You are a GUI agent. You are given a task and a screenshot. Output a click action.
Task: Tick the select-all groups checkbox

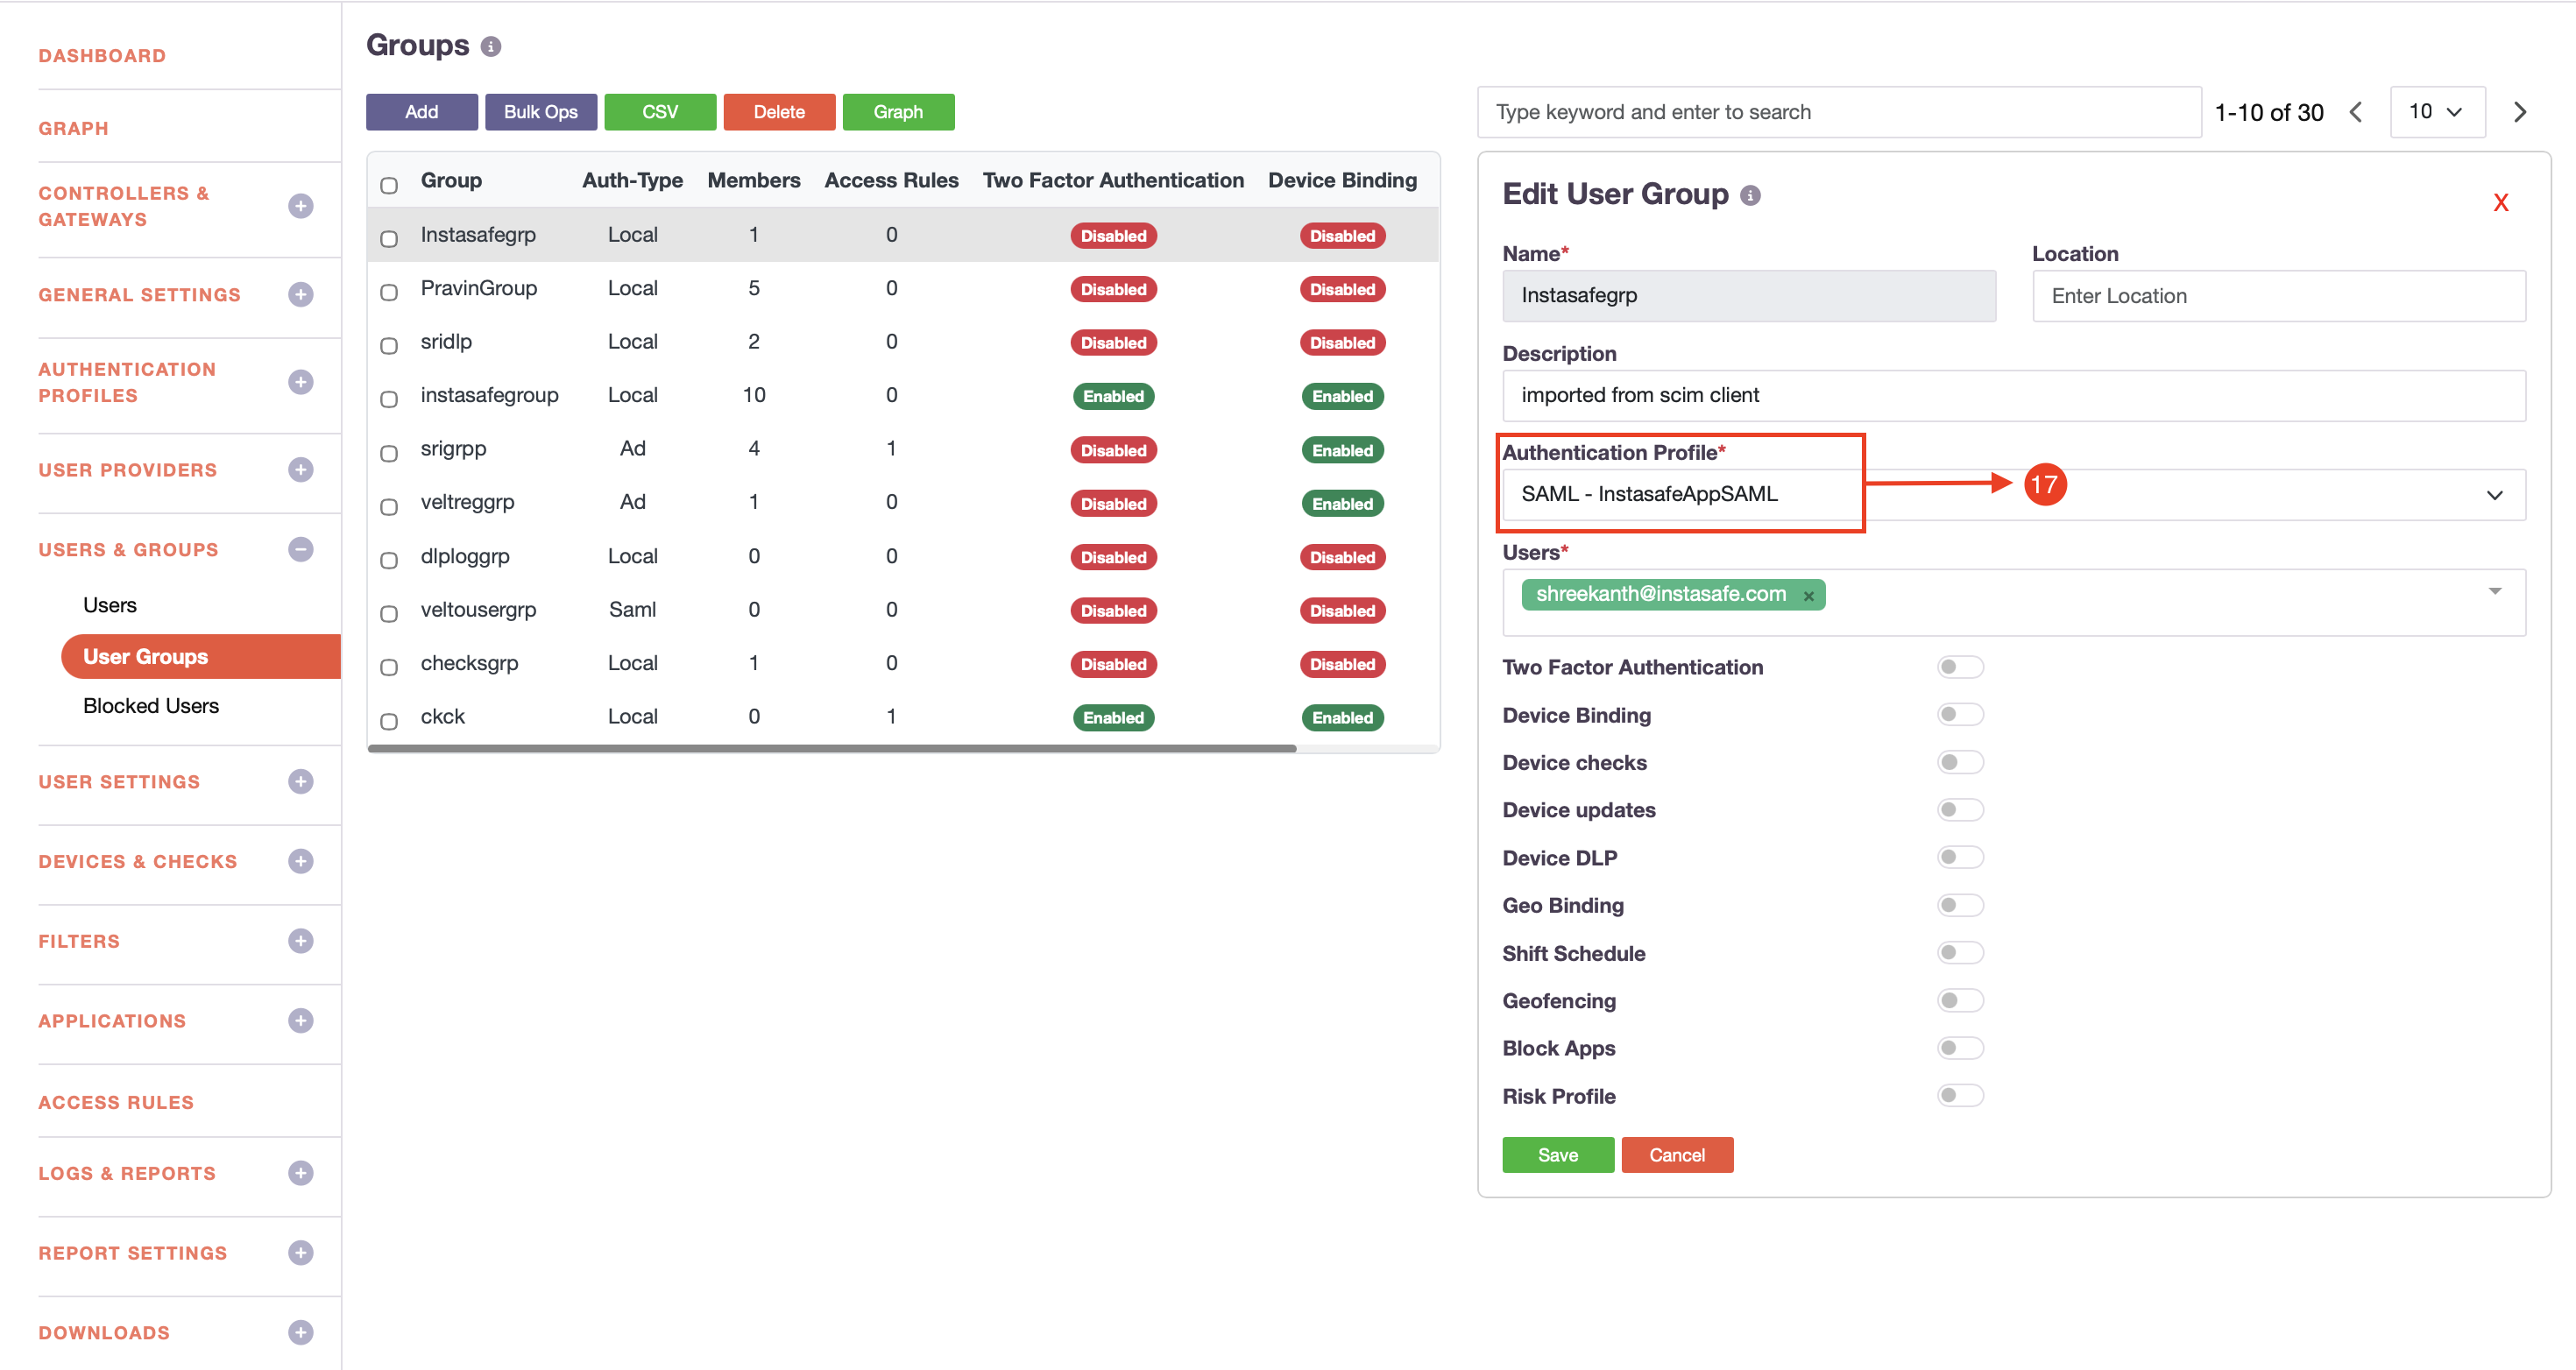click(389, 185)
